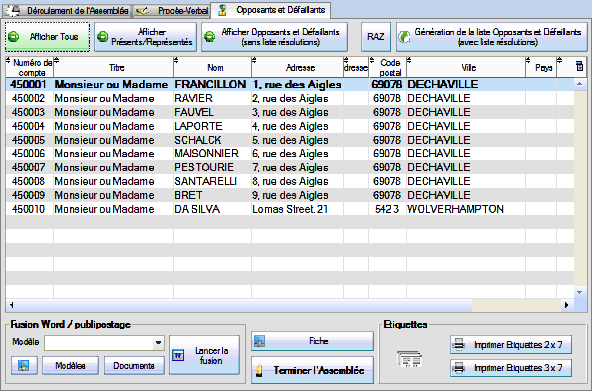Open the Fiche button
The height and width of the screenshot is (392, 593).
[312, 341]
